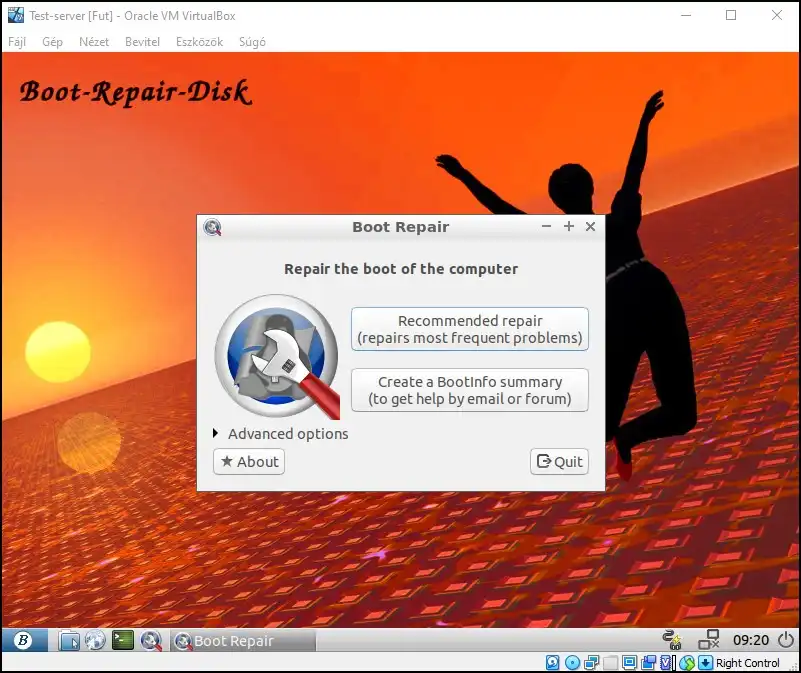
Task: Open the About dialog
Action: point(249,461)
